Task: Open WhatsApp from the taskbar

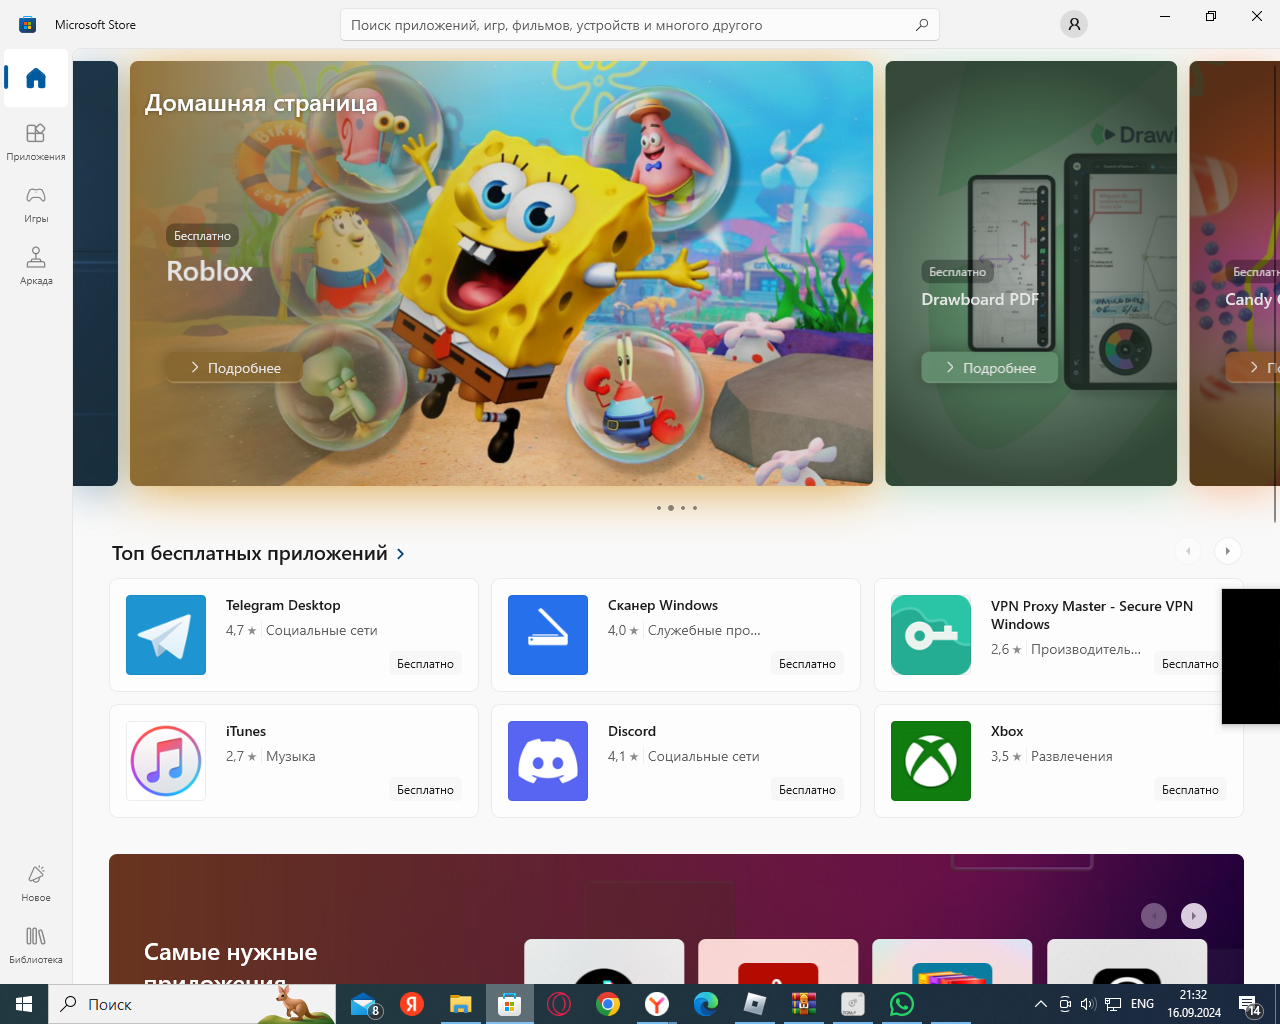Action: (x=901, y=1004)
